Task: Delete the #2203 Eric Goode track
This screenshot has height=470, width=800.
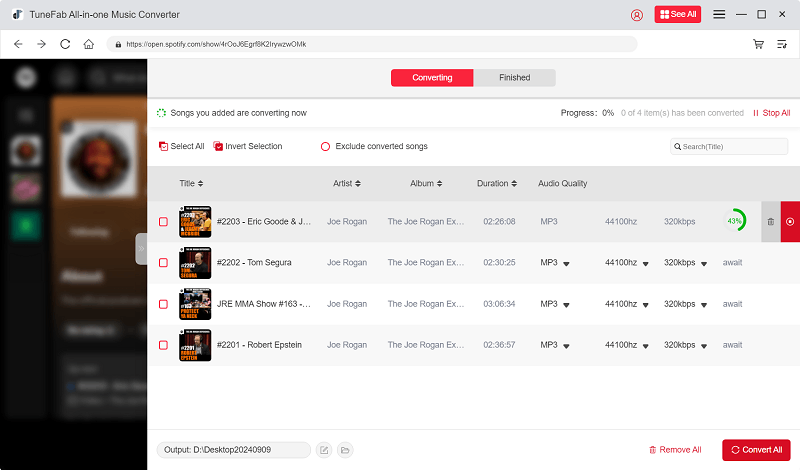Action: click(770, 221)
